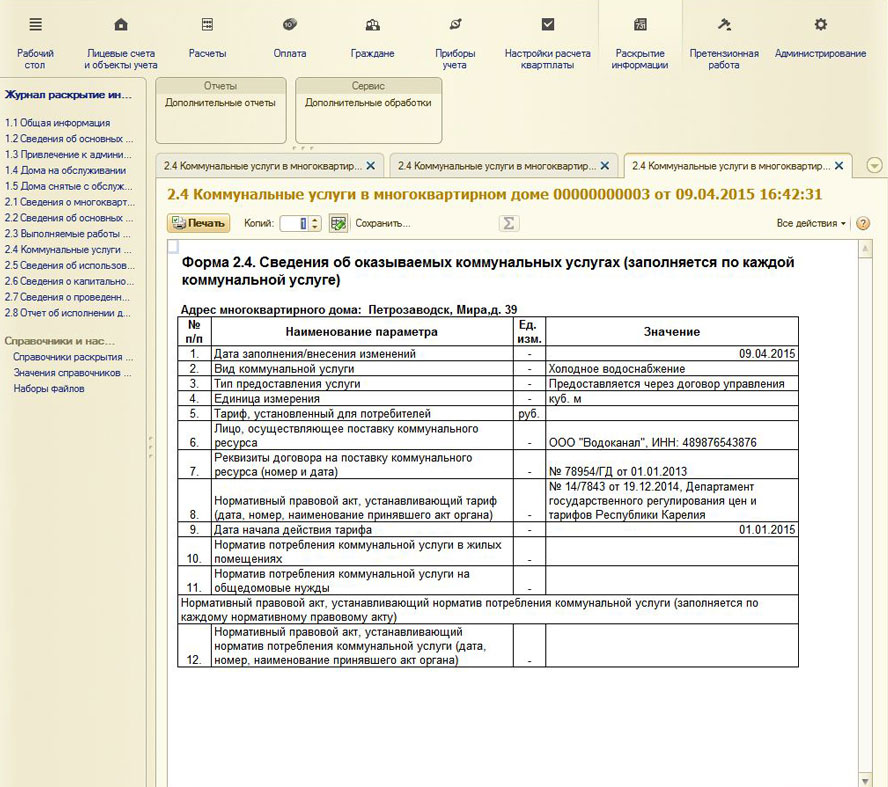Open tab list dropdown circle arrow
This screenshot has width=888, height=787.
874,166
